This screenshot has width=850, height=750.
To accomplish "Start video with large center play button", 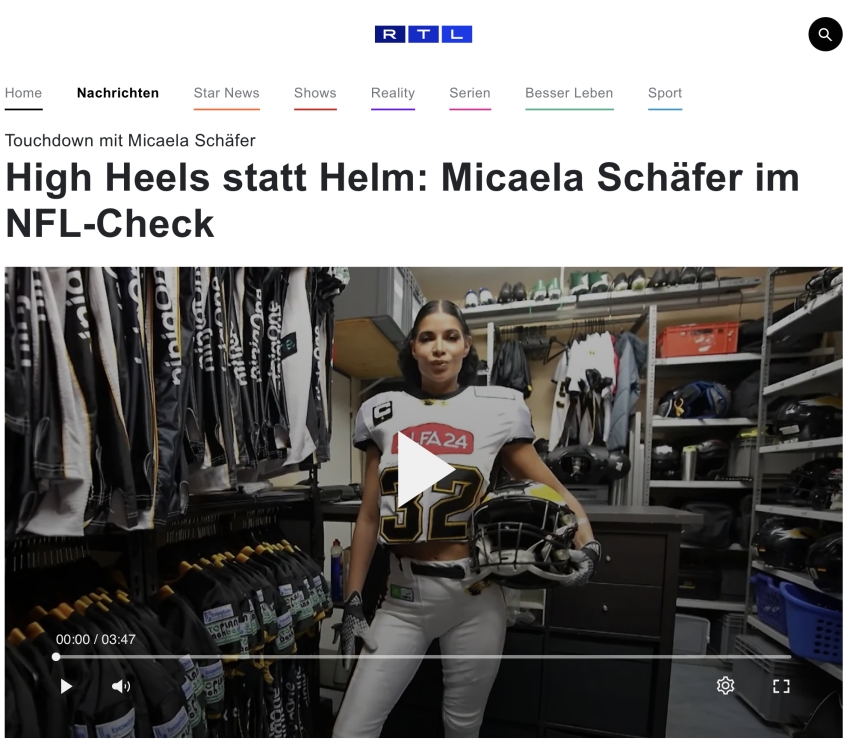I will [x=425, y=469].
